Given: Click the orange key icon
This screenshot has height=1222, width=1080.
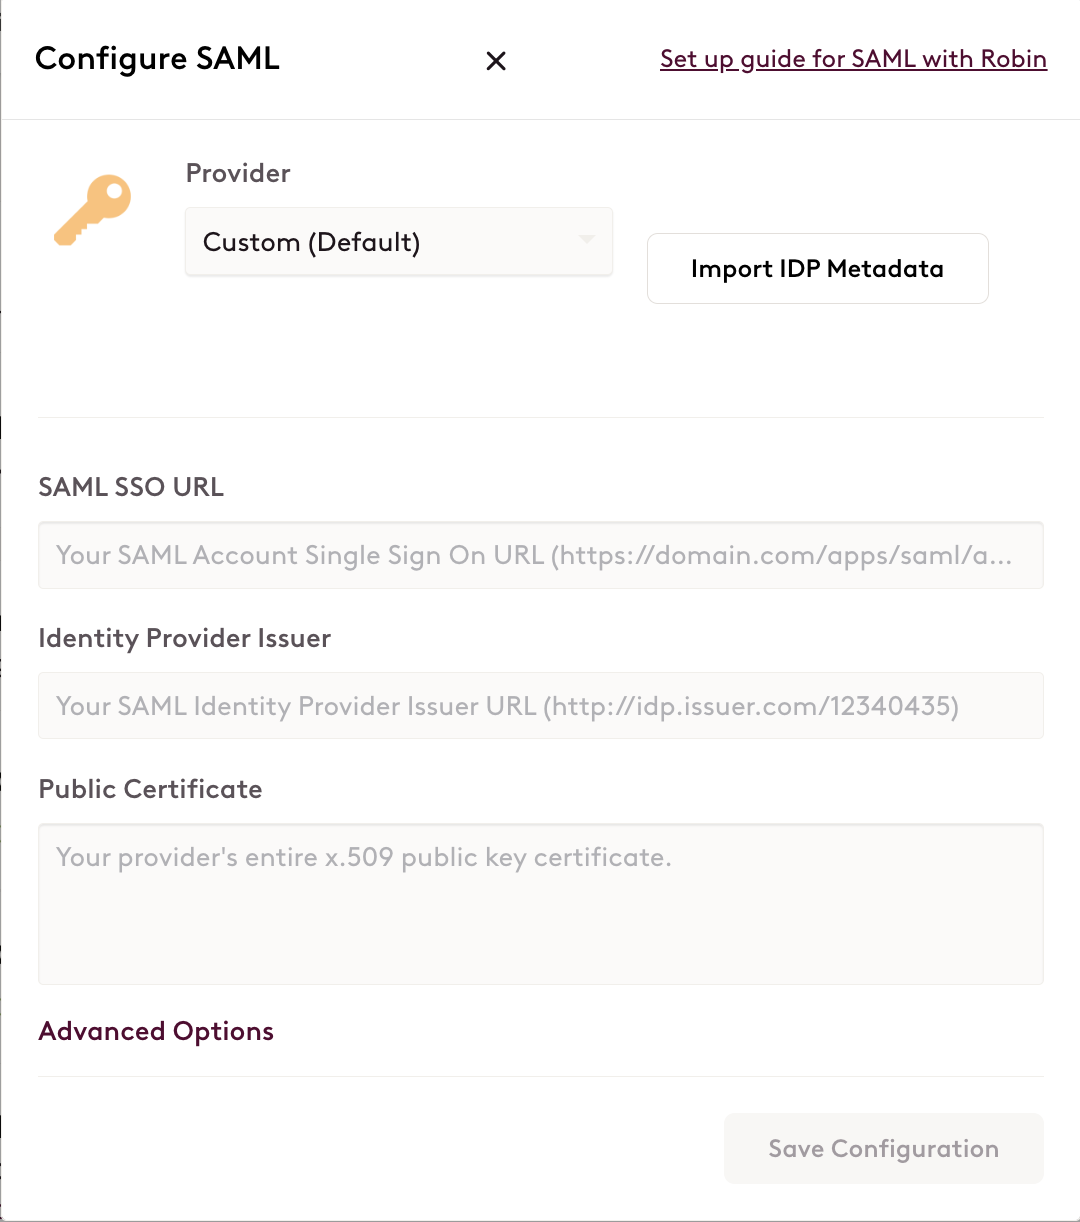Looking at the screenshot, I should (92, 210).
